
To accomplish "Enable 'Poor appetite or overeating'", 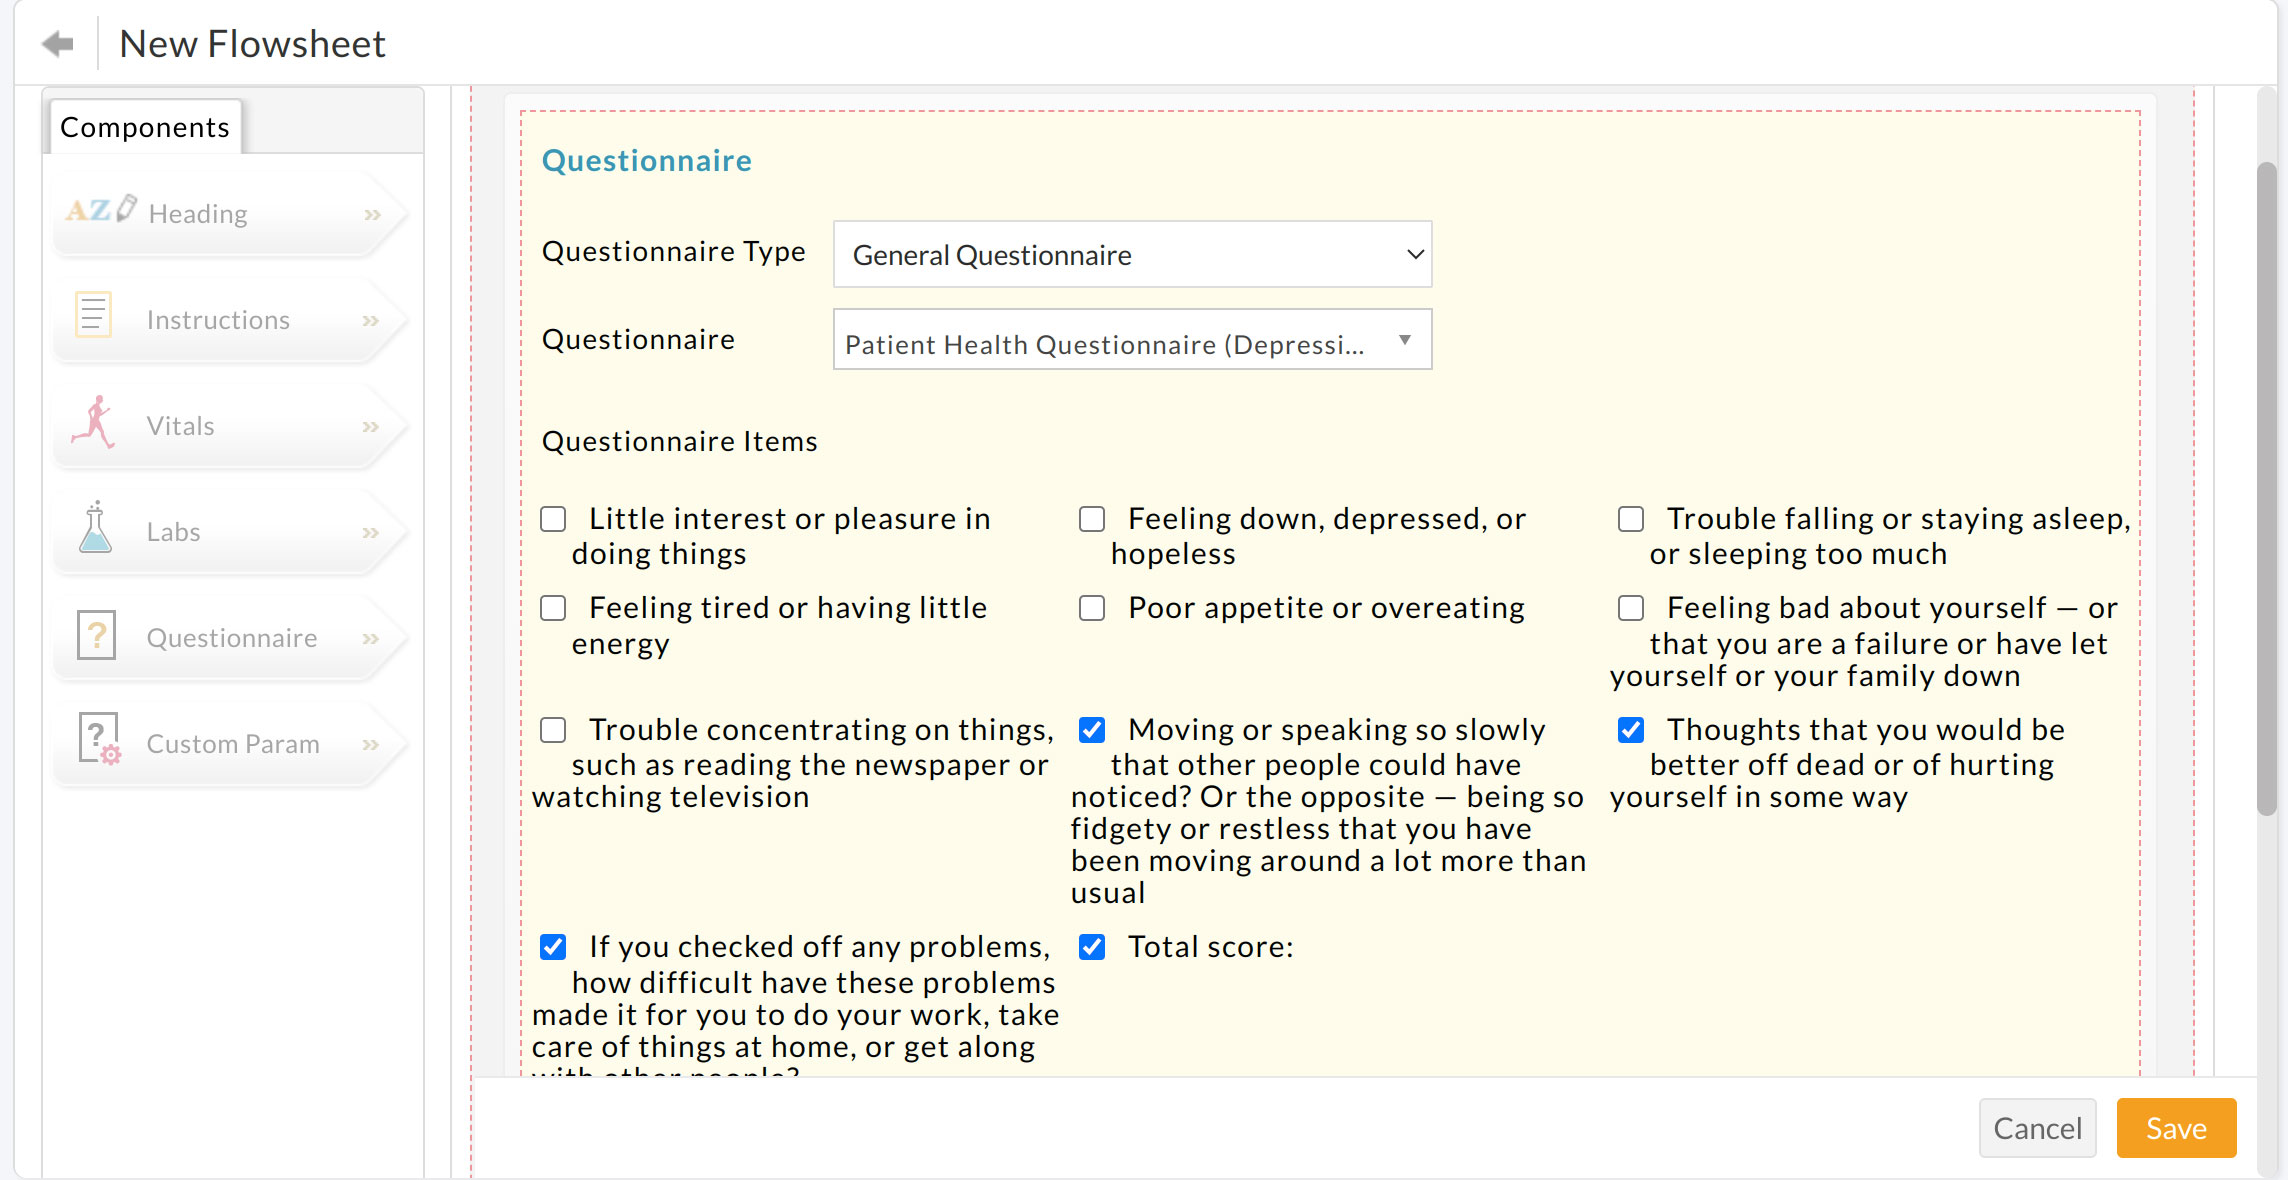I will (x=1091, y=607).
